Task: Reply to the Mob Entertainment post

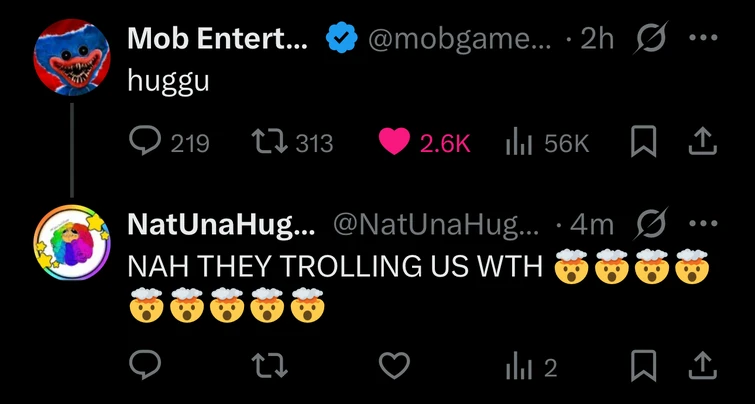Action: tap(145, 143)
